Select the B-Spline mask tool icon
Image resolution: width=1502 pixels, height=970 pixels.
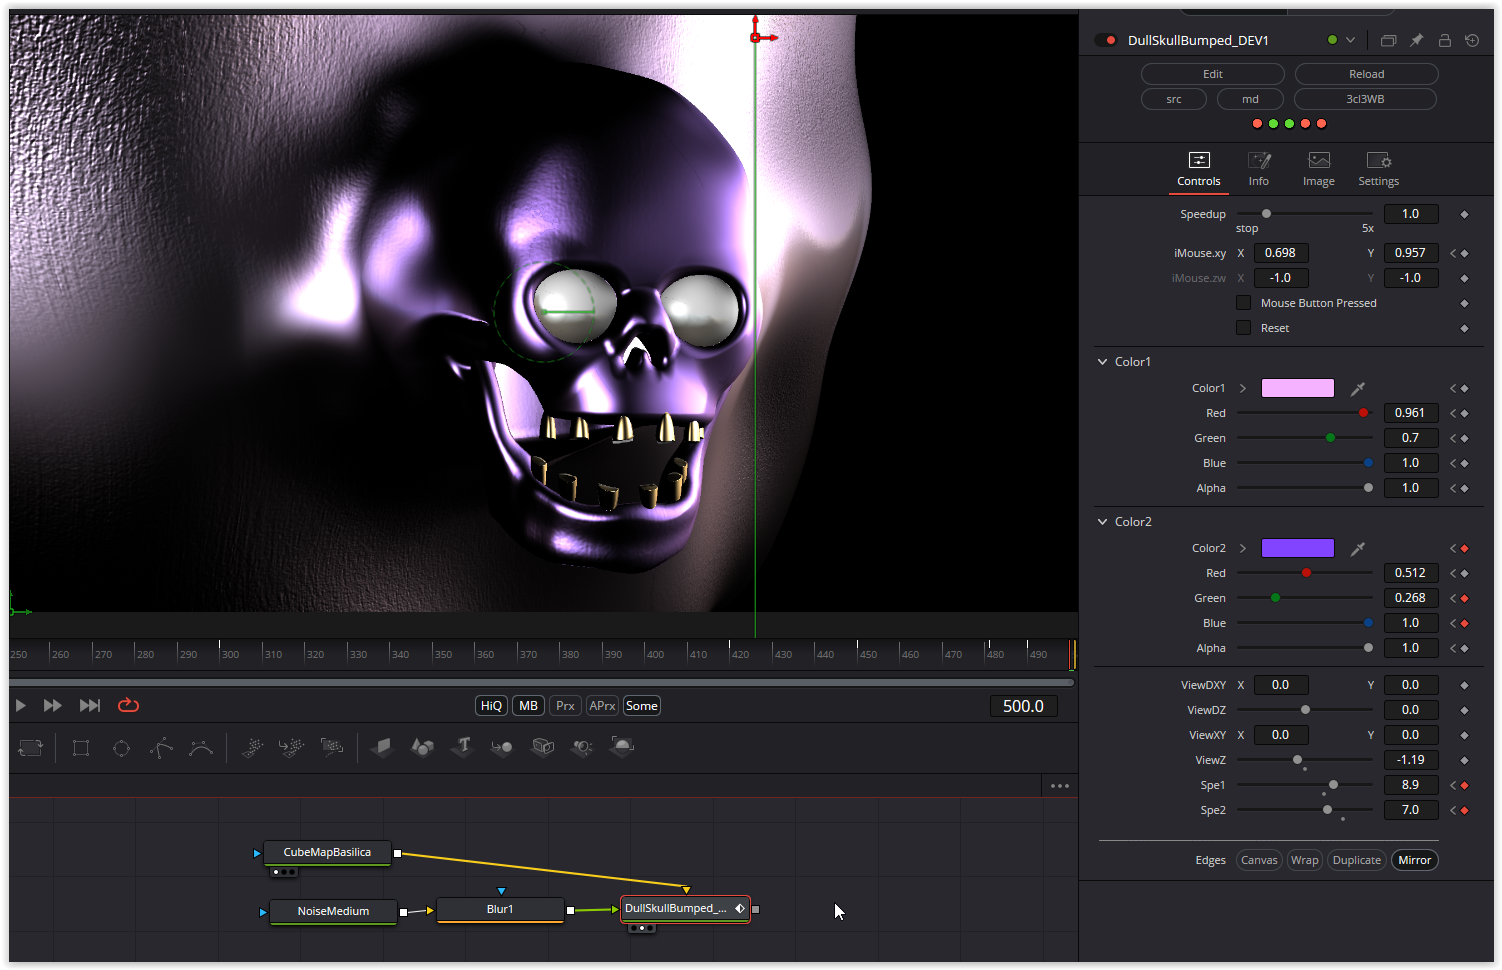point(201,748)
